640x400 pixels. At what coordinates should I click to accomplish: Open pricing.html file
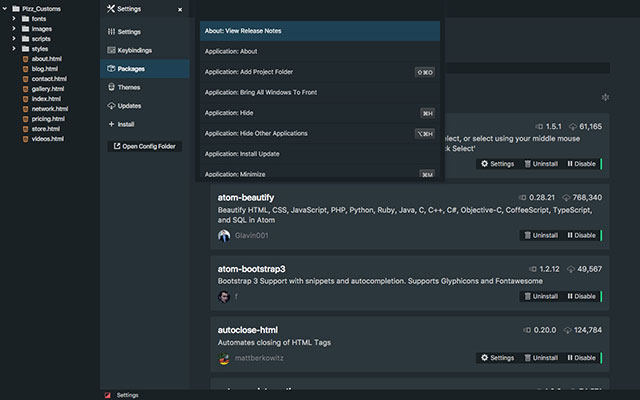coord(48,119)
